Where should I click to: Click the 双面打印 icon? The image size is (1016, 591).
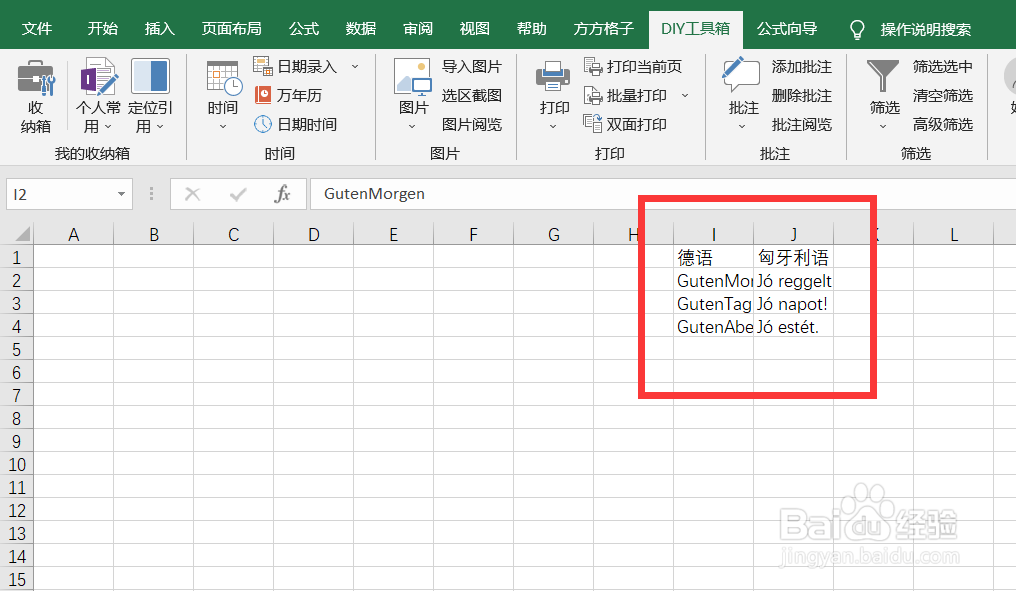pos(593,123)
